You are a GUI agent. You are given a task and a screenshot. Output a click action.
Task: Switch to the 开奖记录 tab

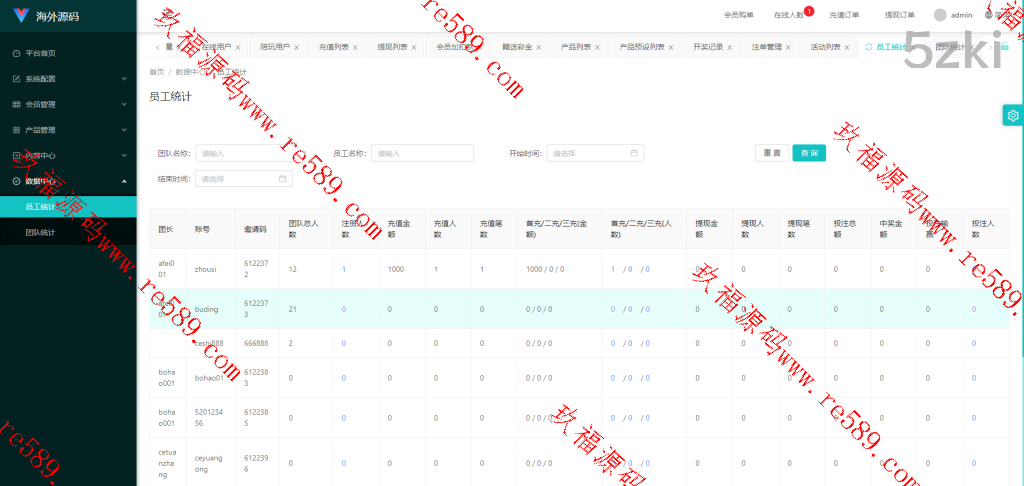pyautogui.click(x=708, y=47)
